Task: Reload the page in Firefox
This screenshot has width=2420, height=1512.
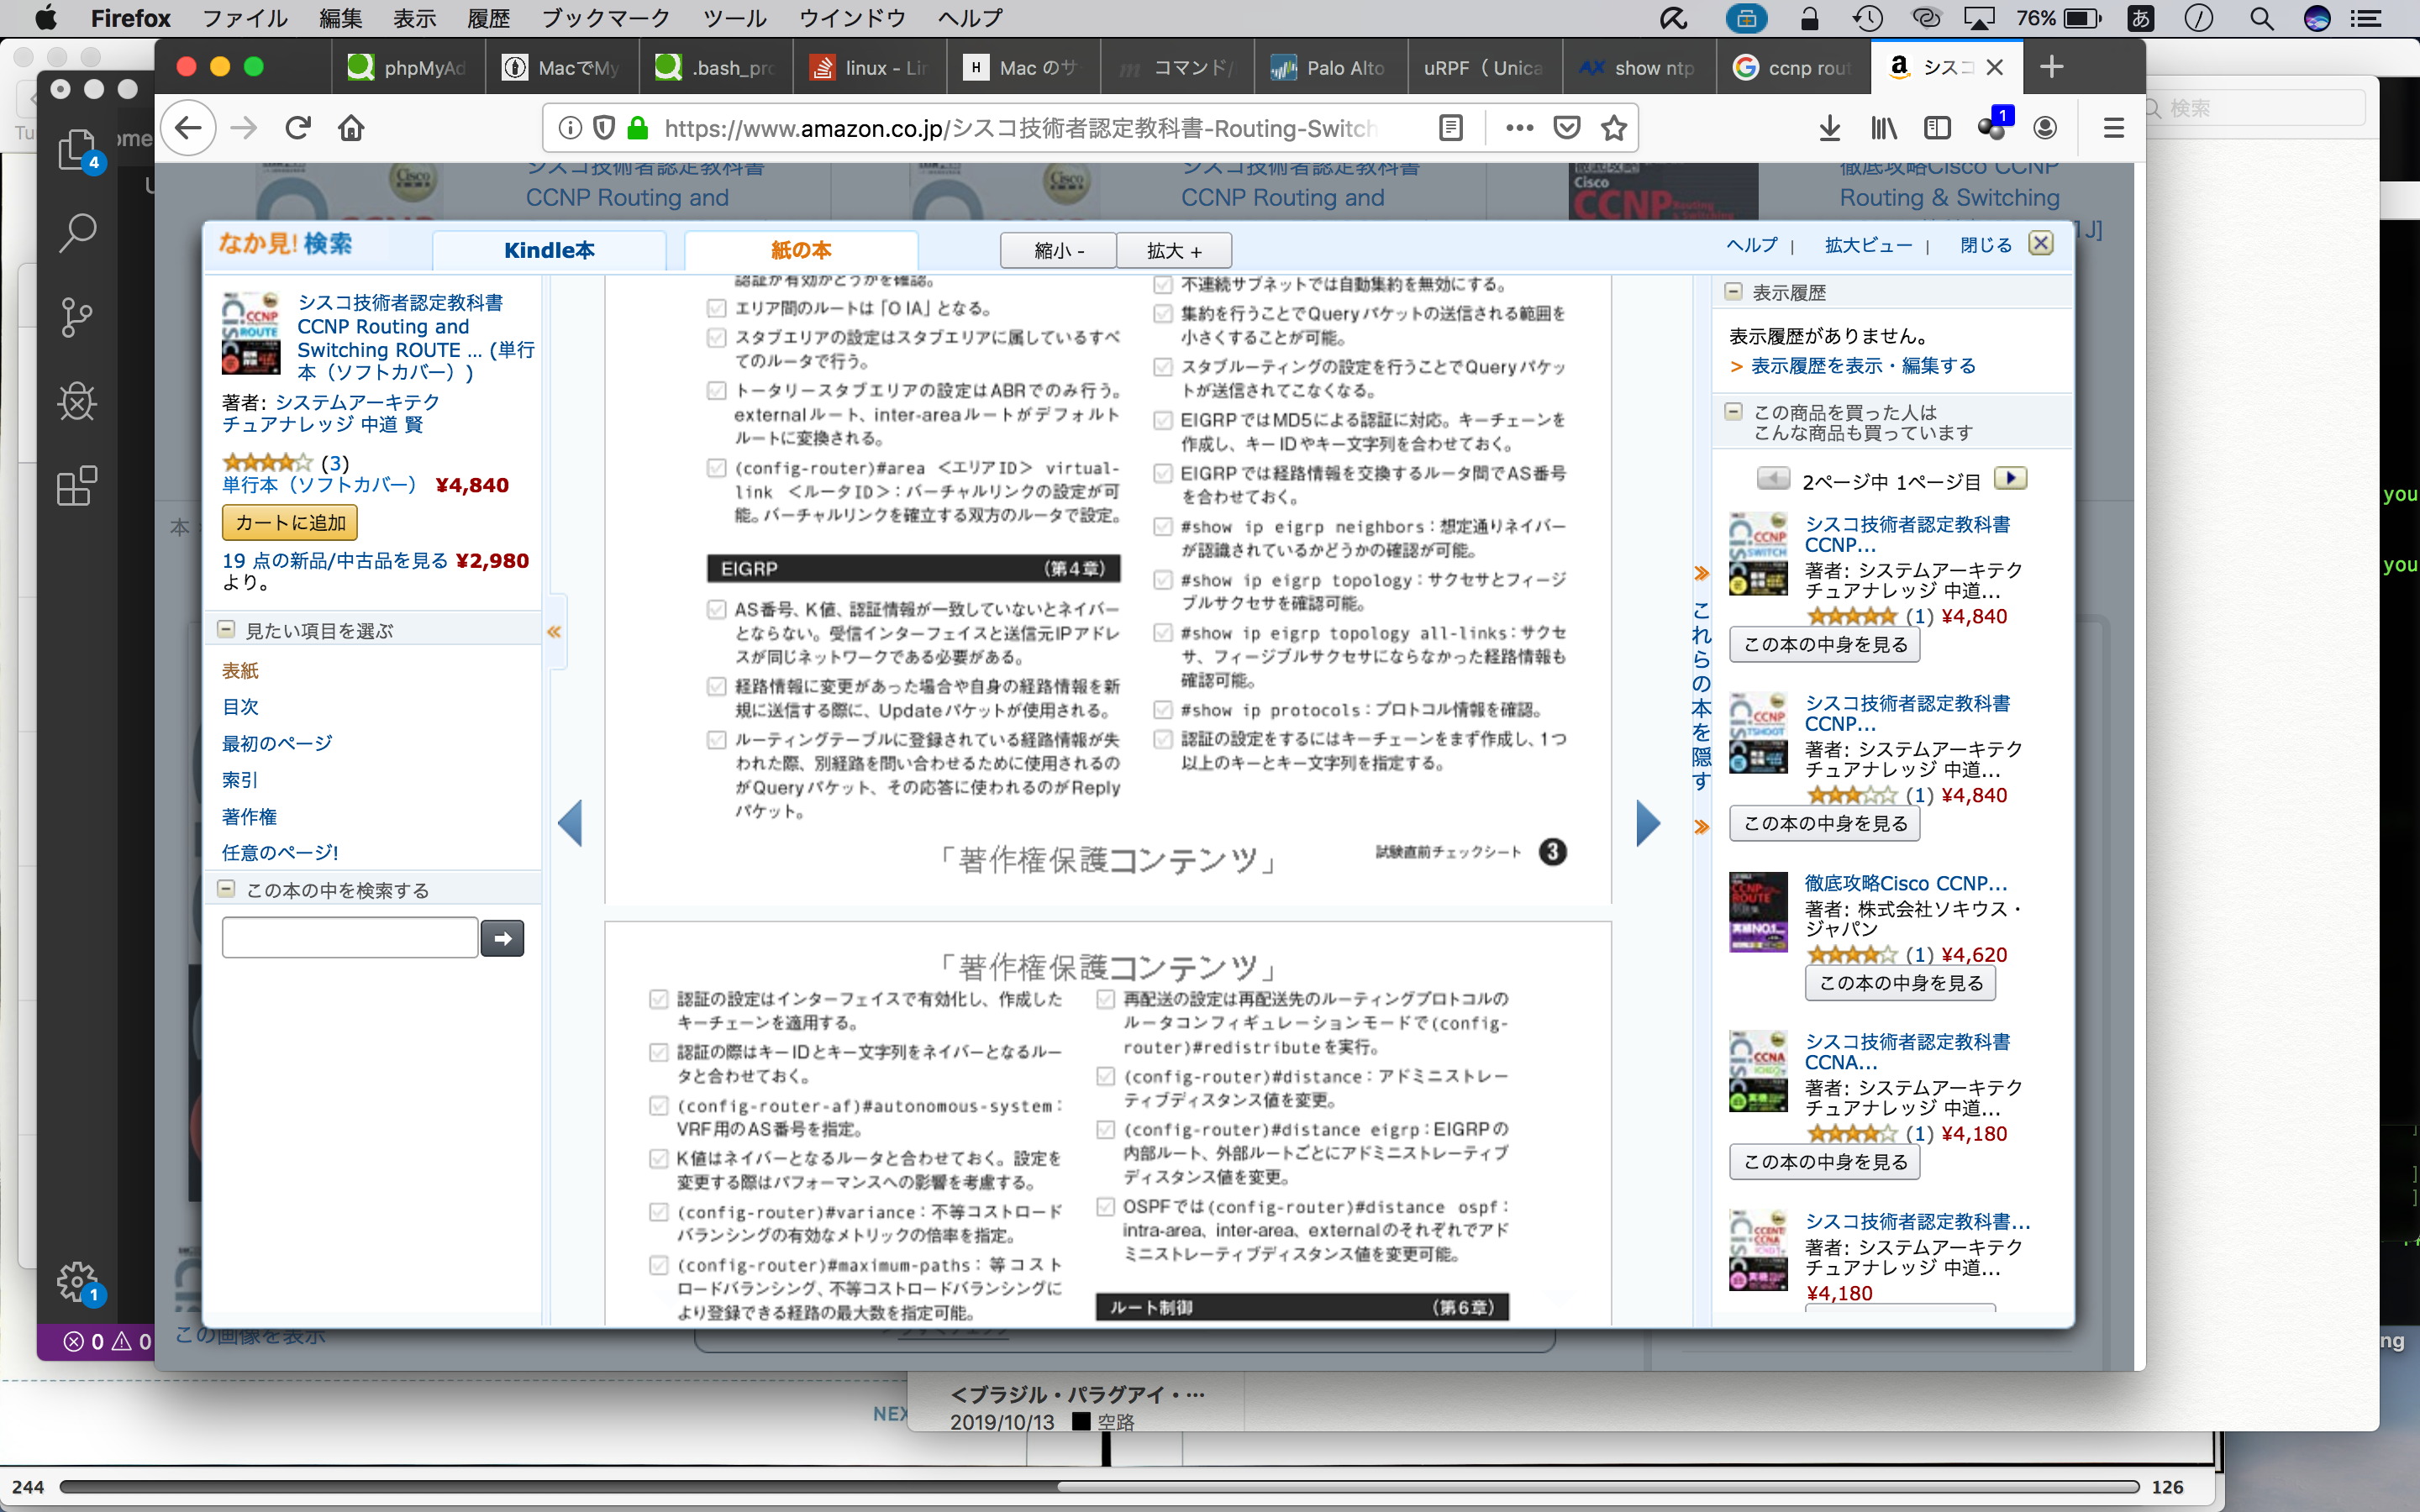Action: (x=297, y=128)
